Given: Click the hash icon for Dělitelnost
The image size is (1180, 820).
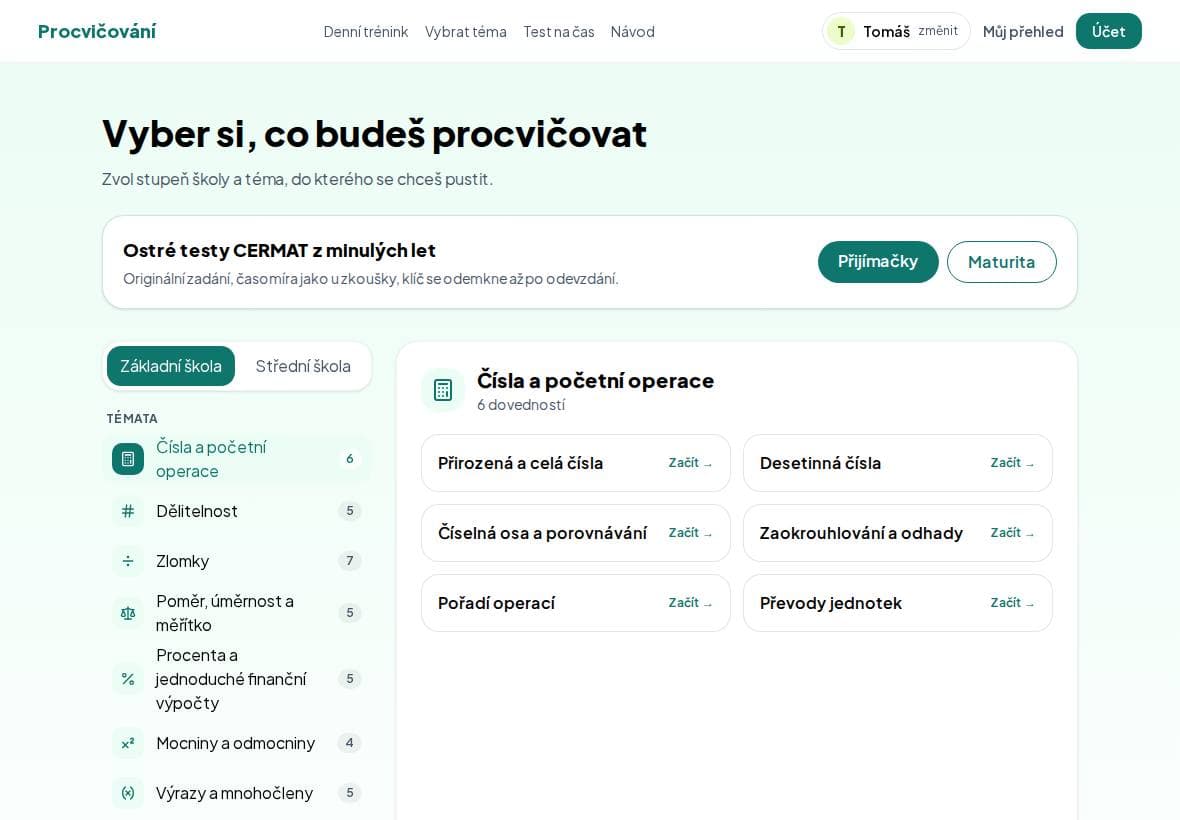Looking at the screenshot, I should pos(128,512).
